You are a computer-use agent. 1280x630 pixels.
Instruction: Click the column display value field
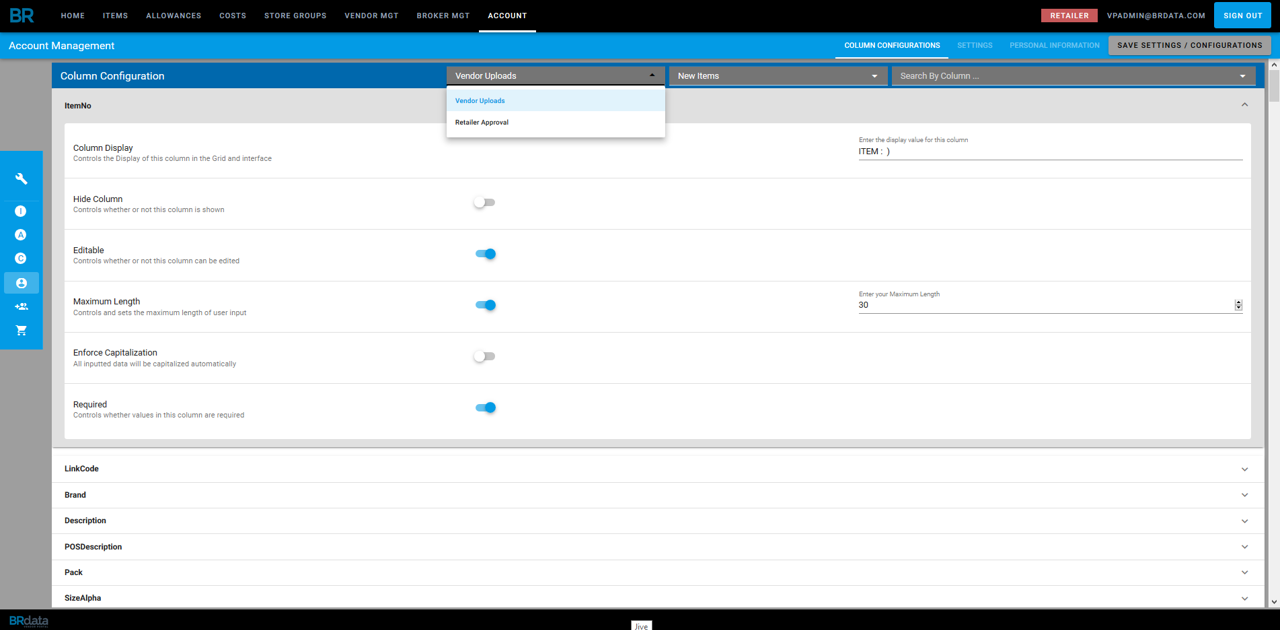click(x=1050, y=152)
